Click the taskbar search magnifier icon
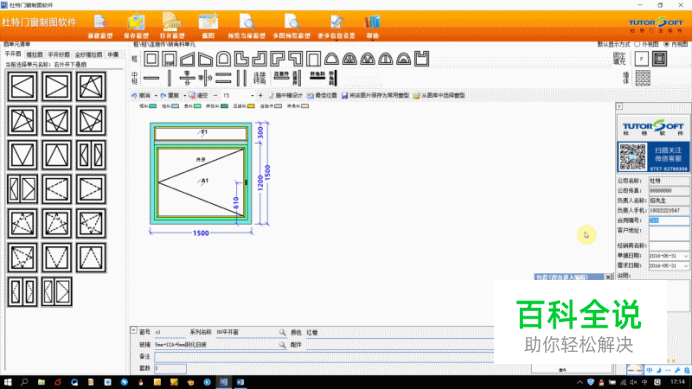Screen dimensions: 692x389 pyautogui.click(x=24, y=382)
